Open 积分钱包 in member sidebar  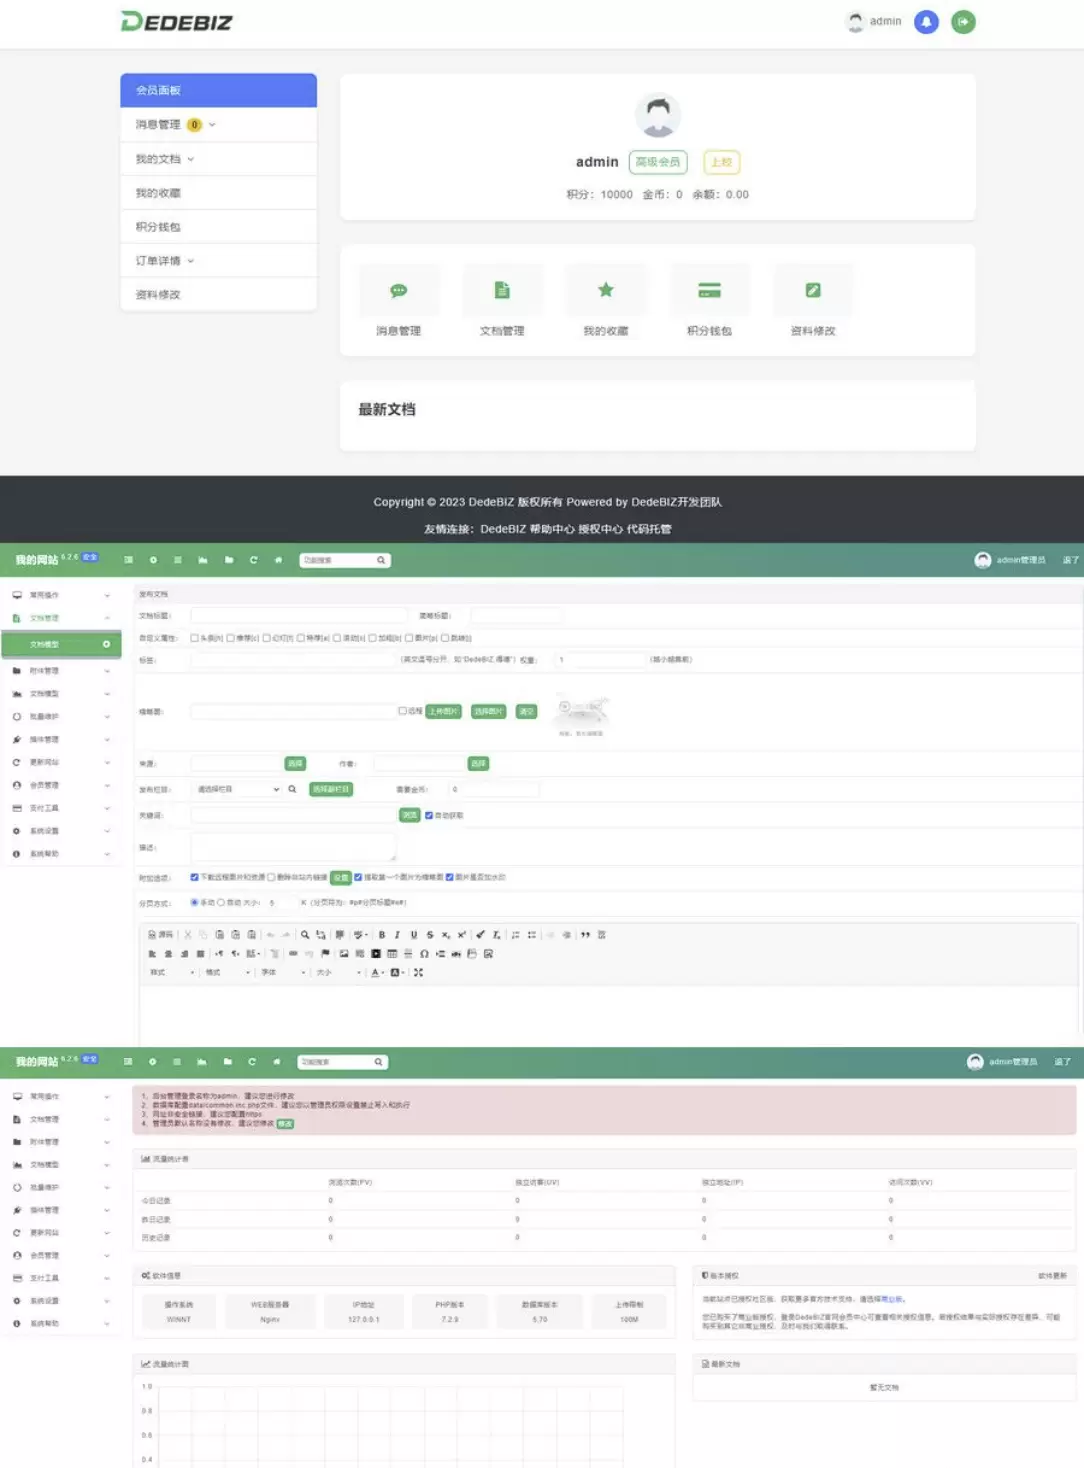[x=218, y=227]
